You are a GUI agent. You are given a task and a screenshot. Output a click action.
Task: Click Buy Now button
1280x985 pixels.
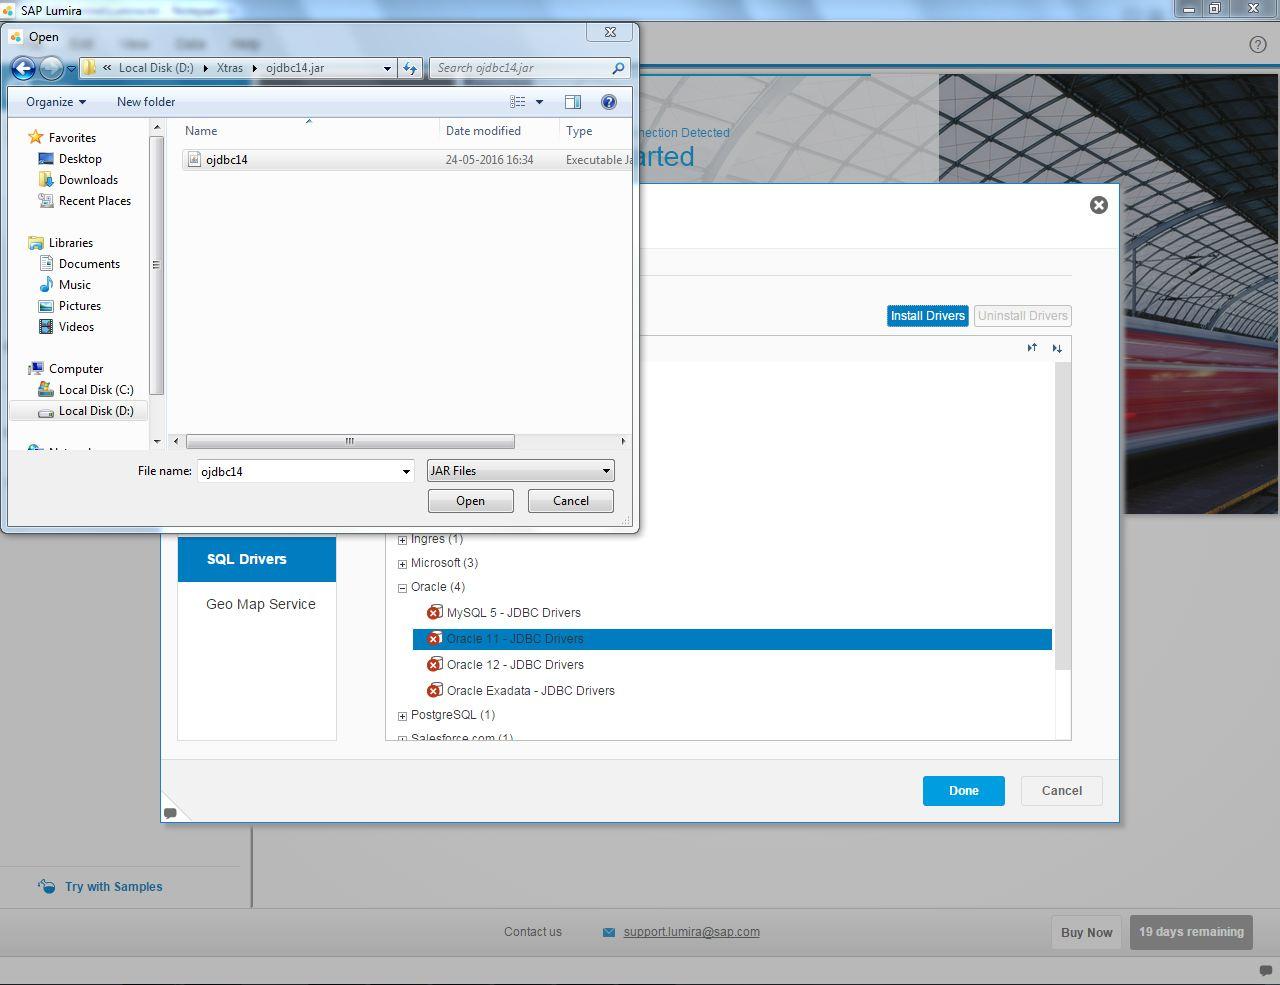pos(1087,932)
